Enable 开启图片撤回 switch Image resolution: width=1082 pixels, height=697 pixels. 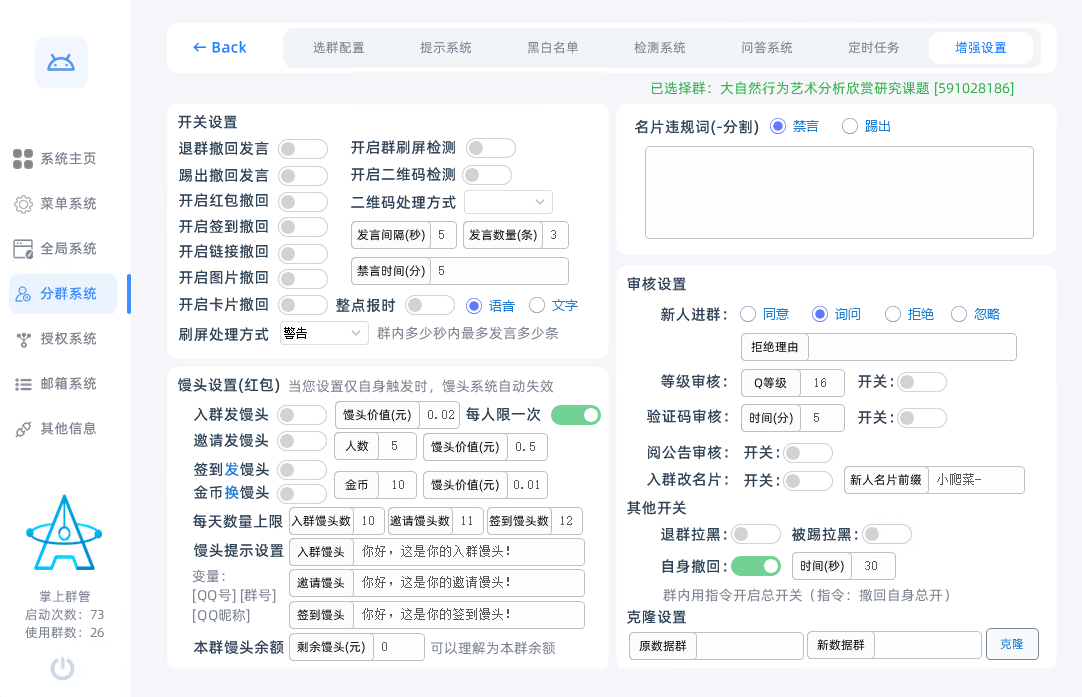[x=303, y=279]
